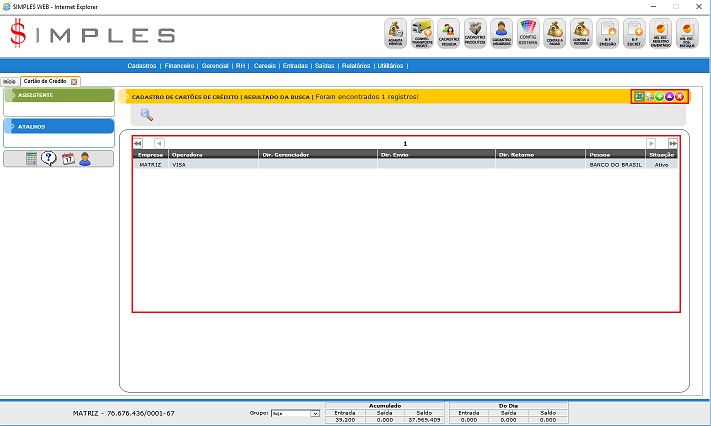This screenshot has height=426, width=711.
Task: Click the red close icon in results header
Action: pos(680,96)
